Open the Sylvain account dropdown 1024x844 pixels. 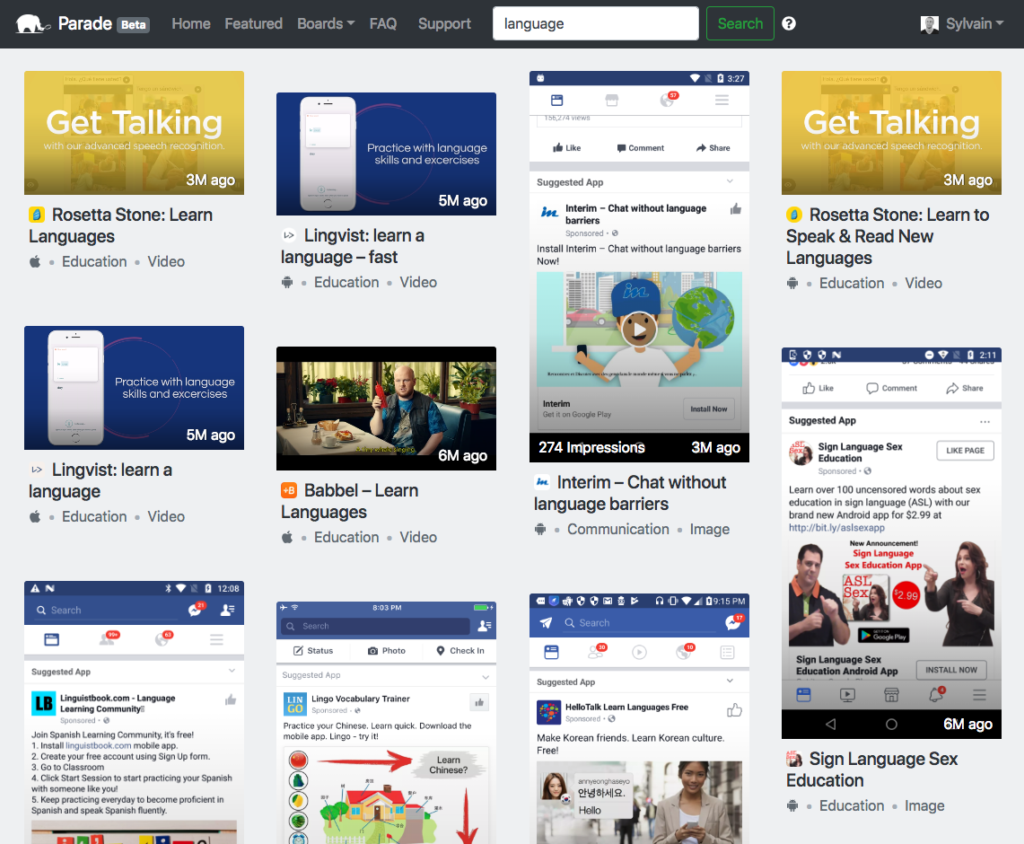[965, 23]
